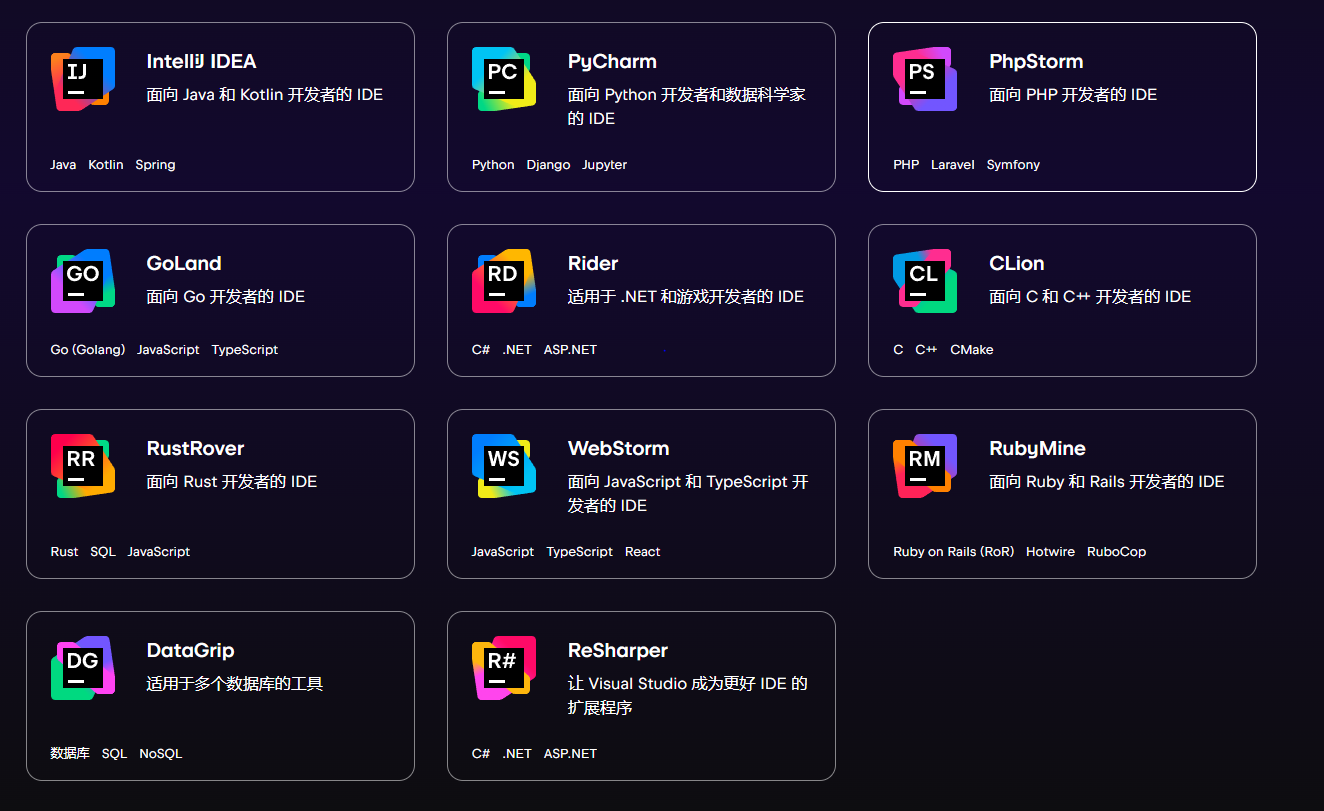
Task: Click the C# tag in Rider card
Action: [481, 350]
